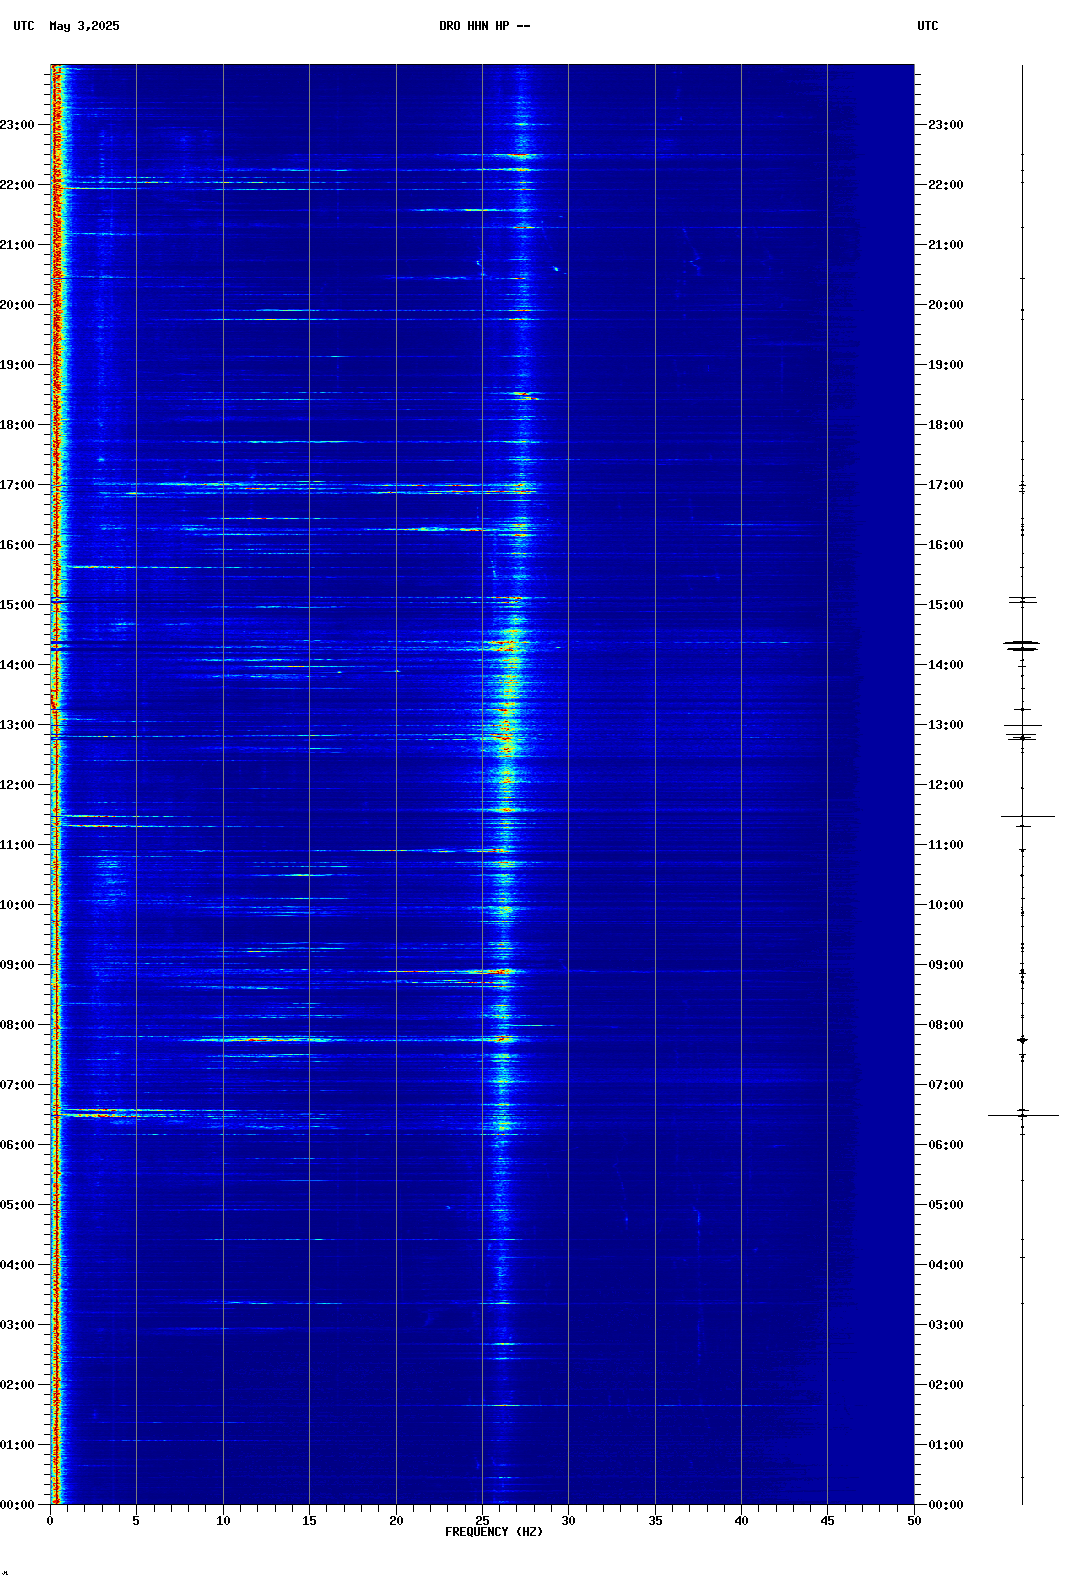Image resolution: width=1066 pixels, height=1584 pixels.
Task: Select the "20" tick label on the frequency axis
Action: click(396, 1521)
